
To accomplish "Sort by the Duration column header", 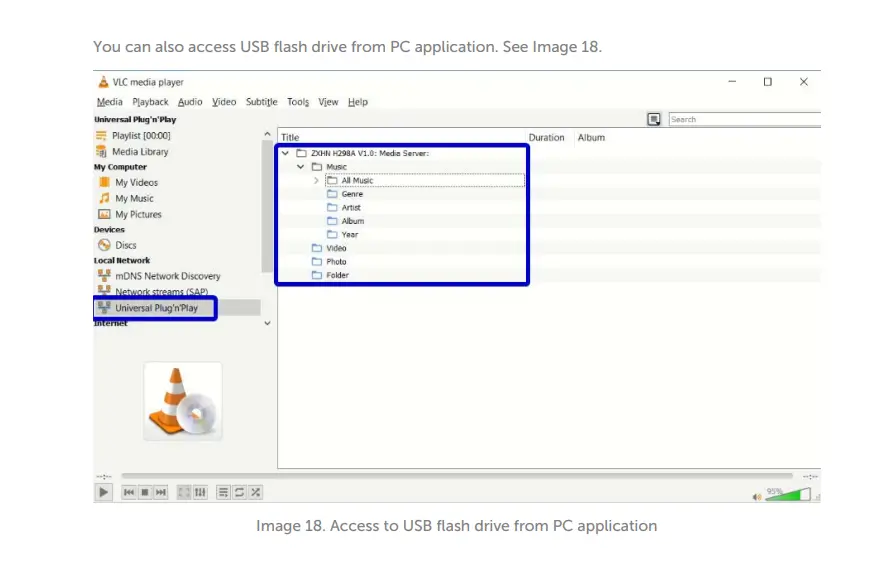I will pyautogui.click(x=546, y=137).
